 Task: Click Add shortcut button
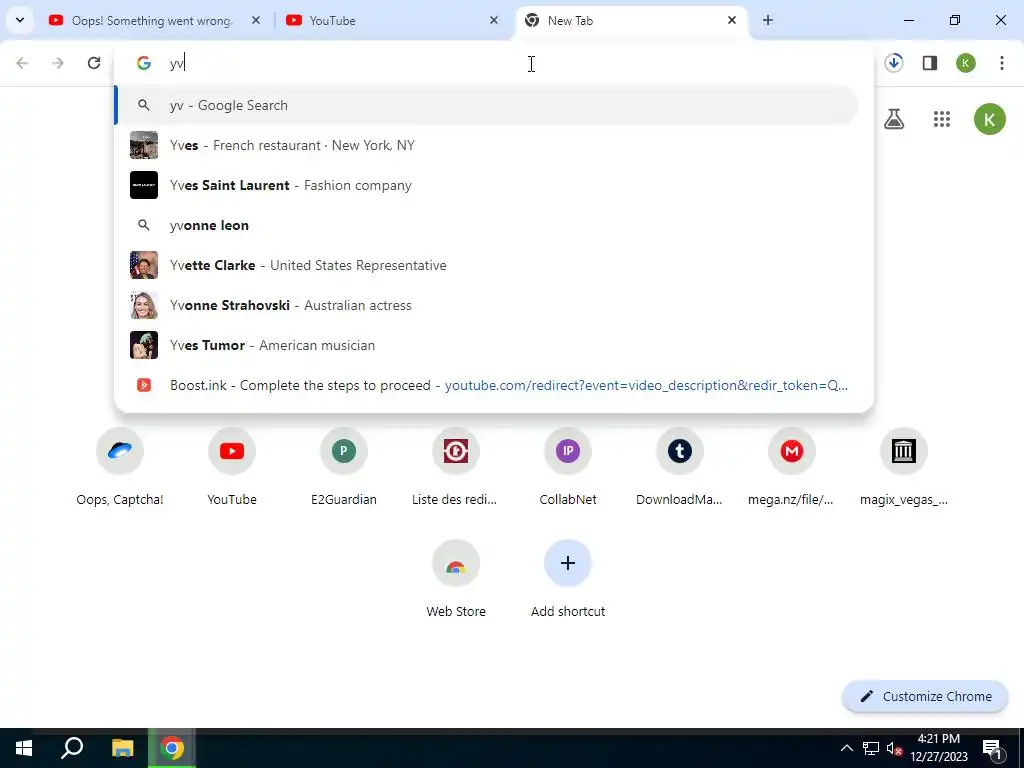click(568, 580)
